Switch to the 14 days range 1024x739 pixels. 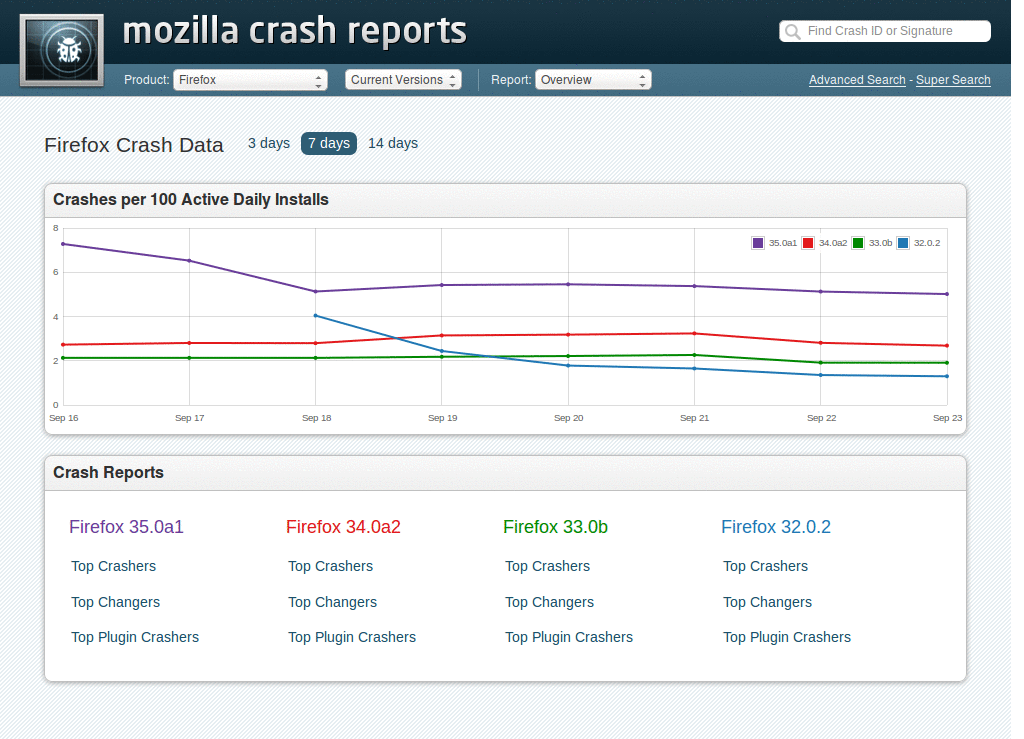[392, 143]
